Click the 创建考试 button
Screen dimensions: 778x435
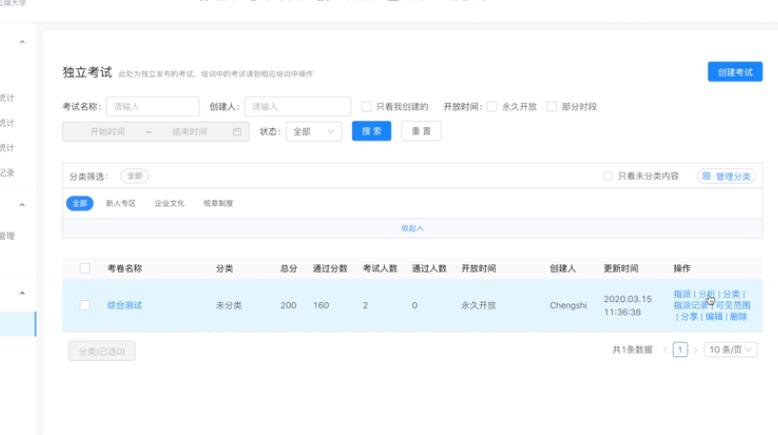[x=734, y=72]
